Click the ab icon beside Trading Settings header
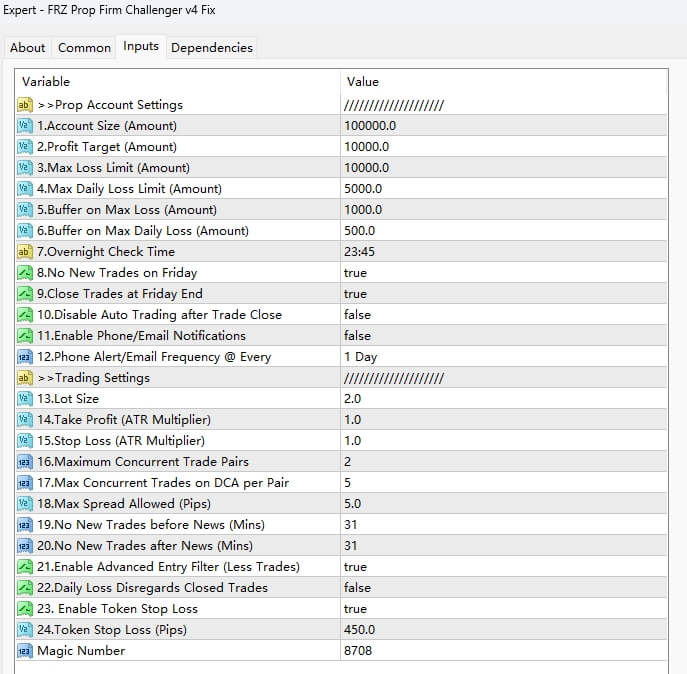 (x=25, y=378)
